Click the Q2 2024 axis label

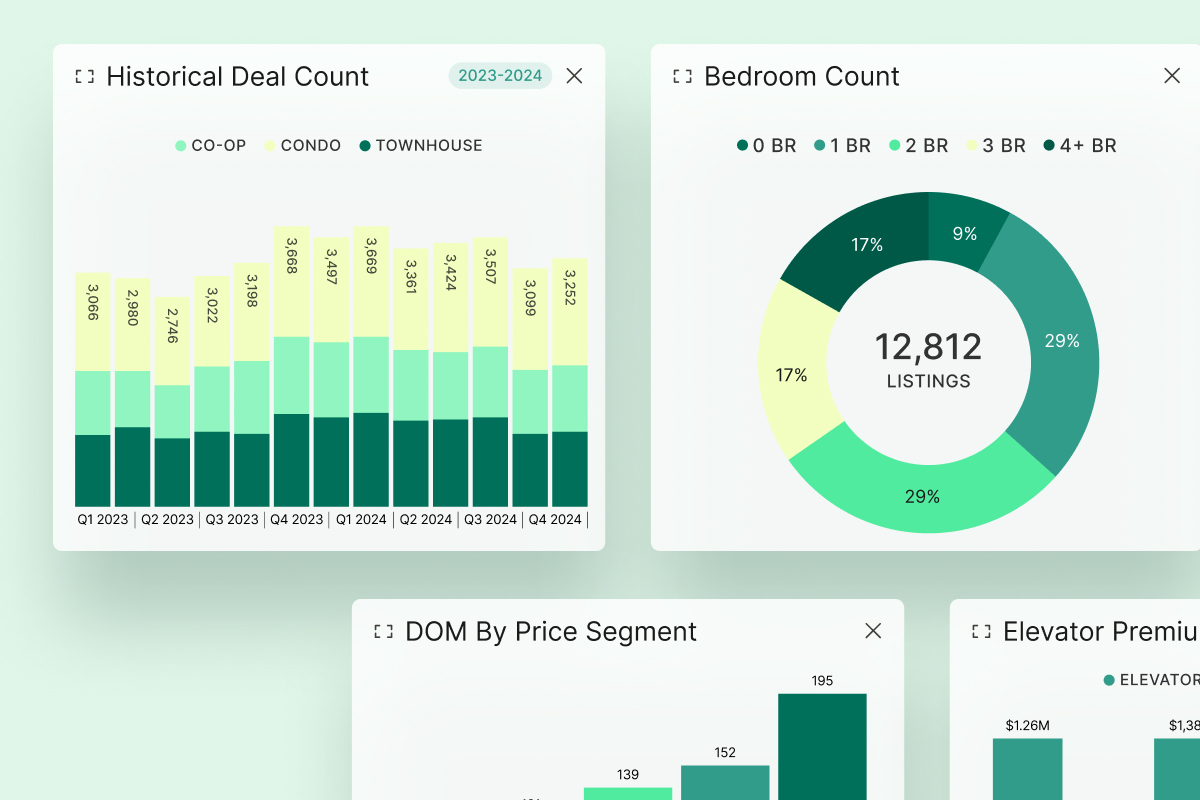426,520
